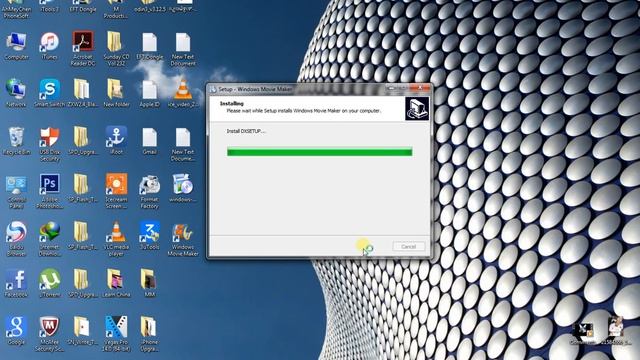Click the installer computer image in Setup header

[417, 109]
